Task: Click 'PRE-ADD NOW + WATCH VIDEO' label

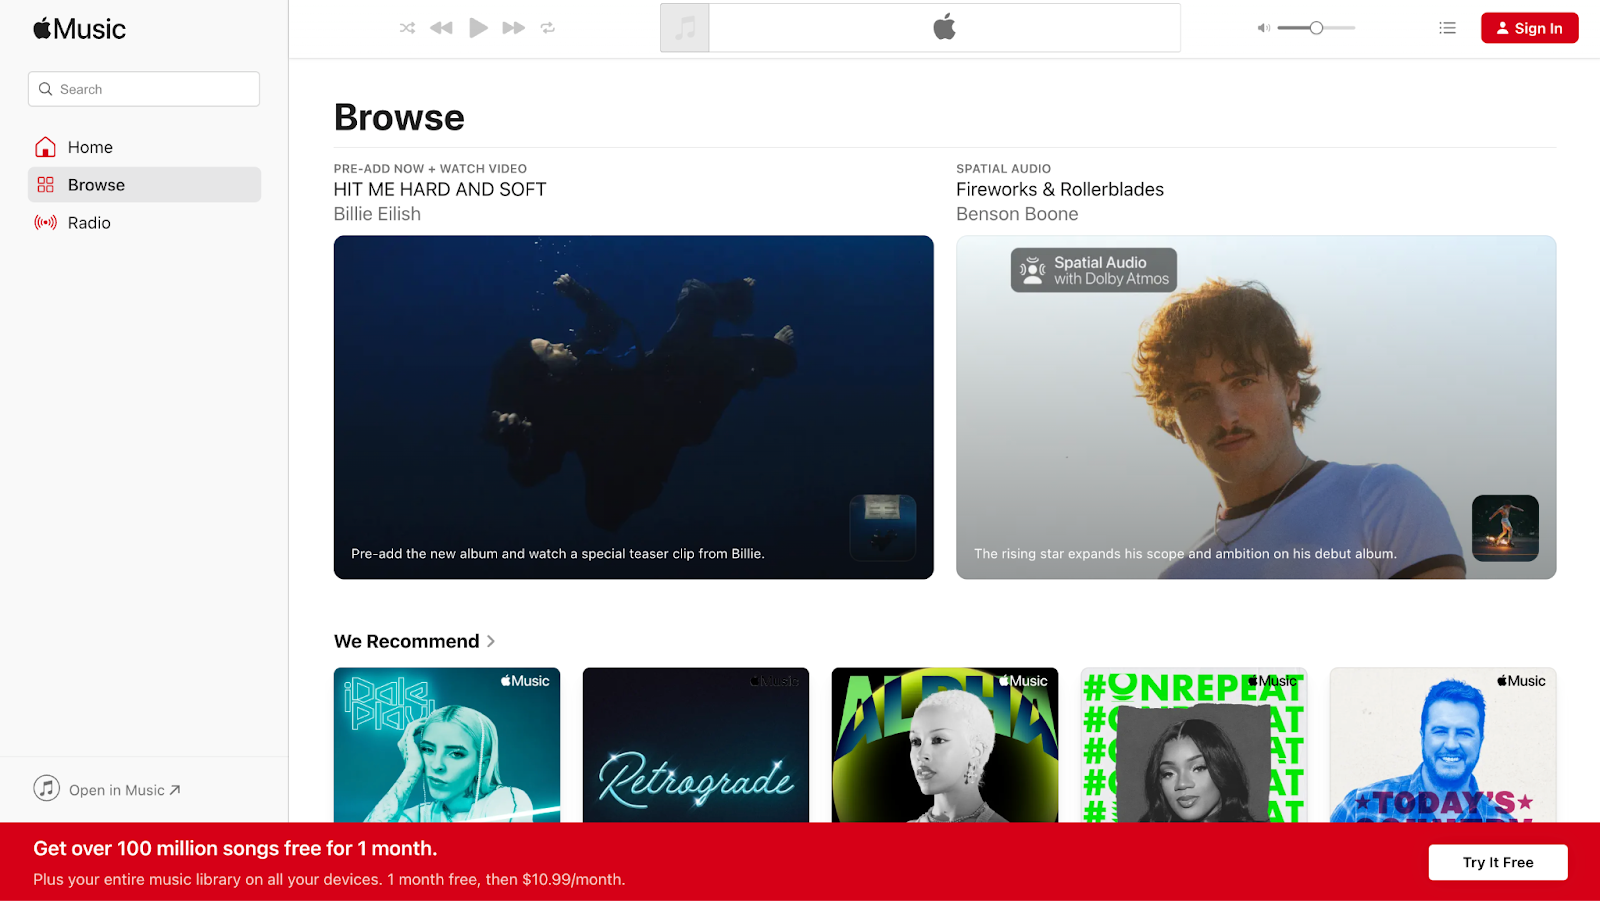Action: pyautogui.click(x=430, y=169)
